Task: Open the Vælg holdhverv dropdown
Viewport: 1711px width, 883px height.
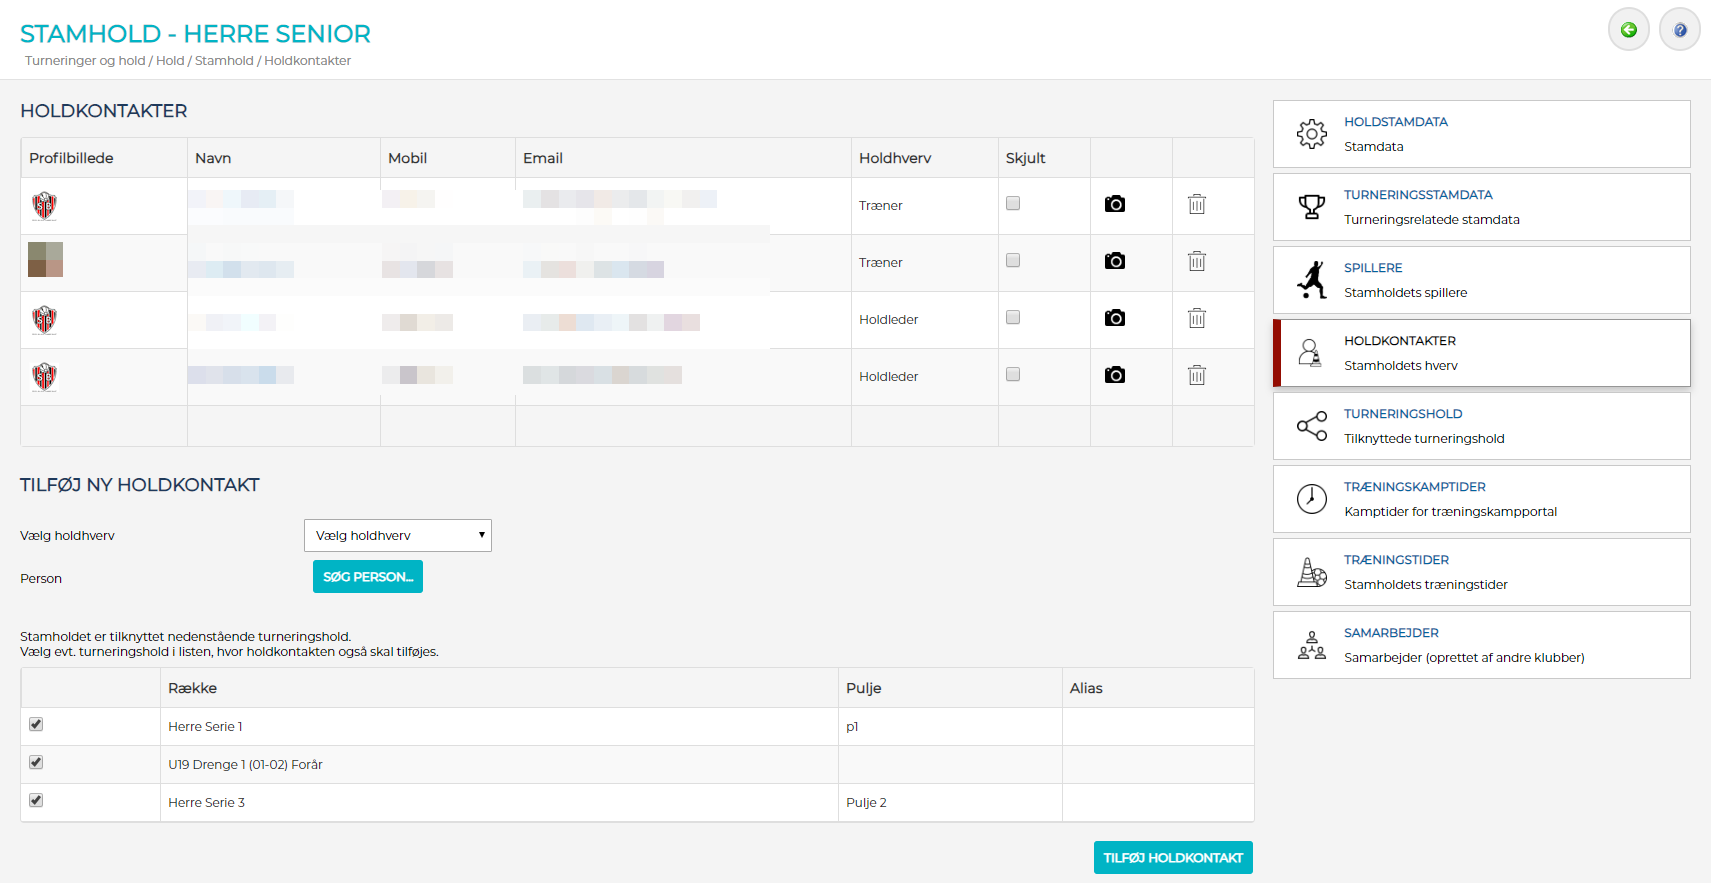Action: click(x=397, y=536)
